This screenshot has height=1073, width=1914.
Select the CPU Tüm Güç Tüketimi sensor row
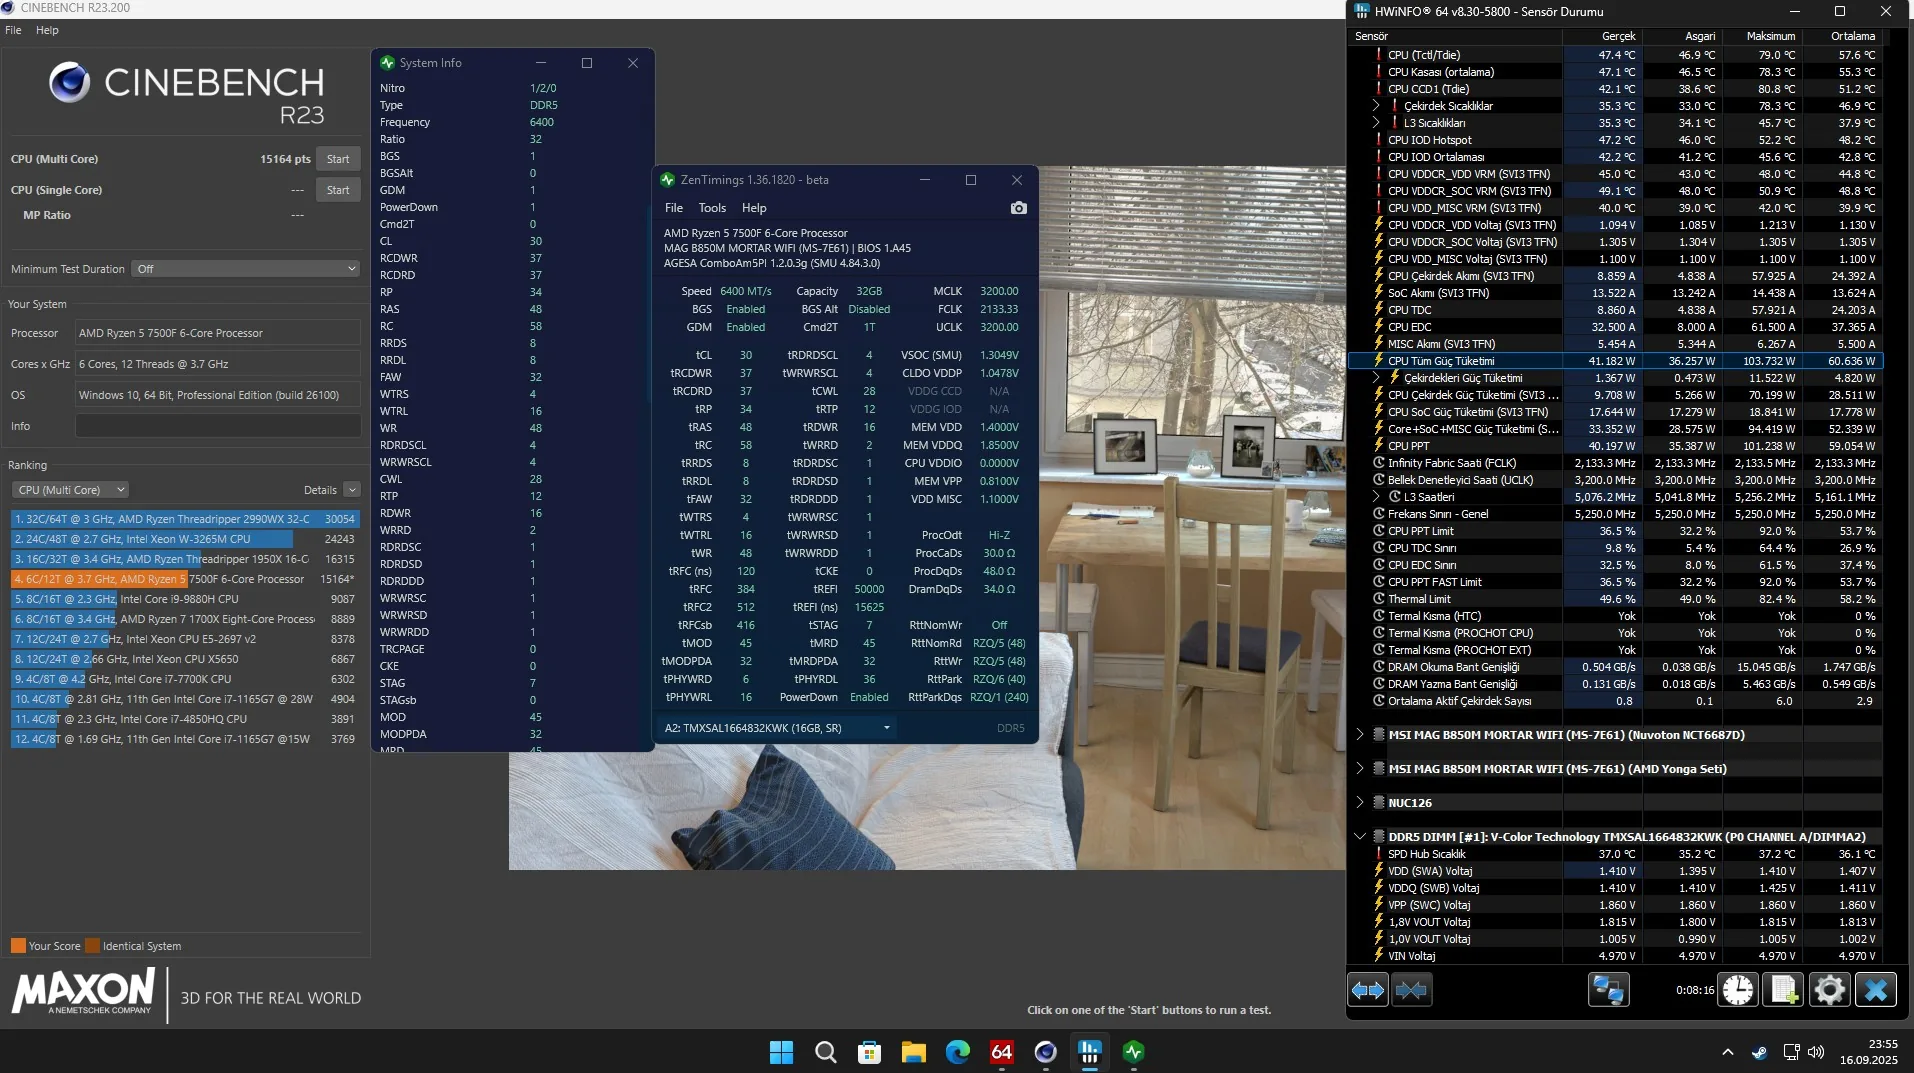point(1615,361)
